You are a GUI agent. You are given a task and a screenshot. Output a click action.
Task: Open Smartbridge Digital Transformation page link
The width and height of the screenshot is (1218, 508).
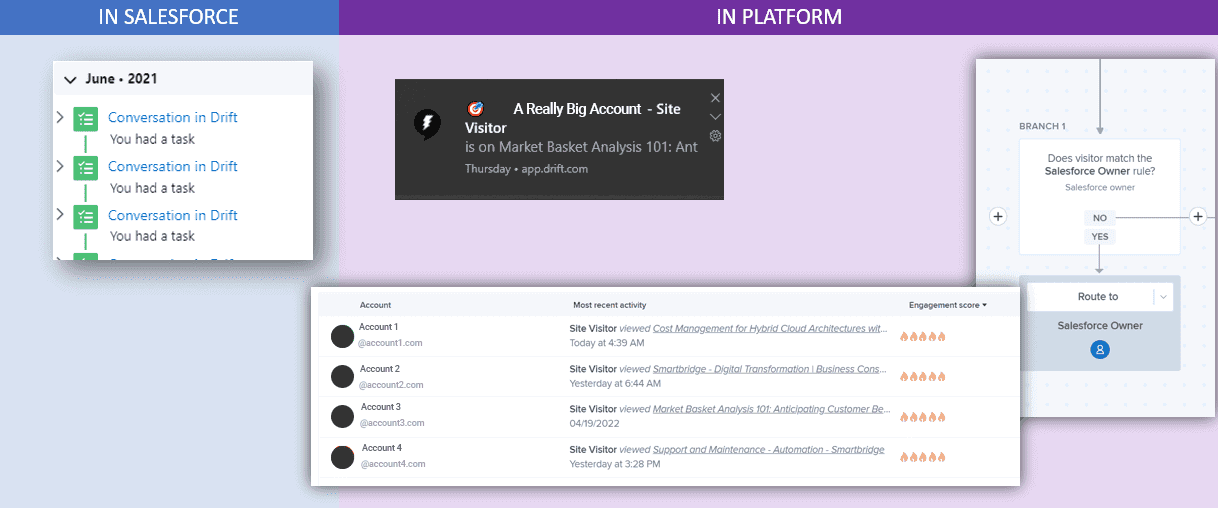pyautogui.click(x=770, y=369)
